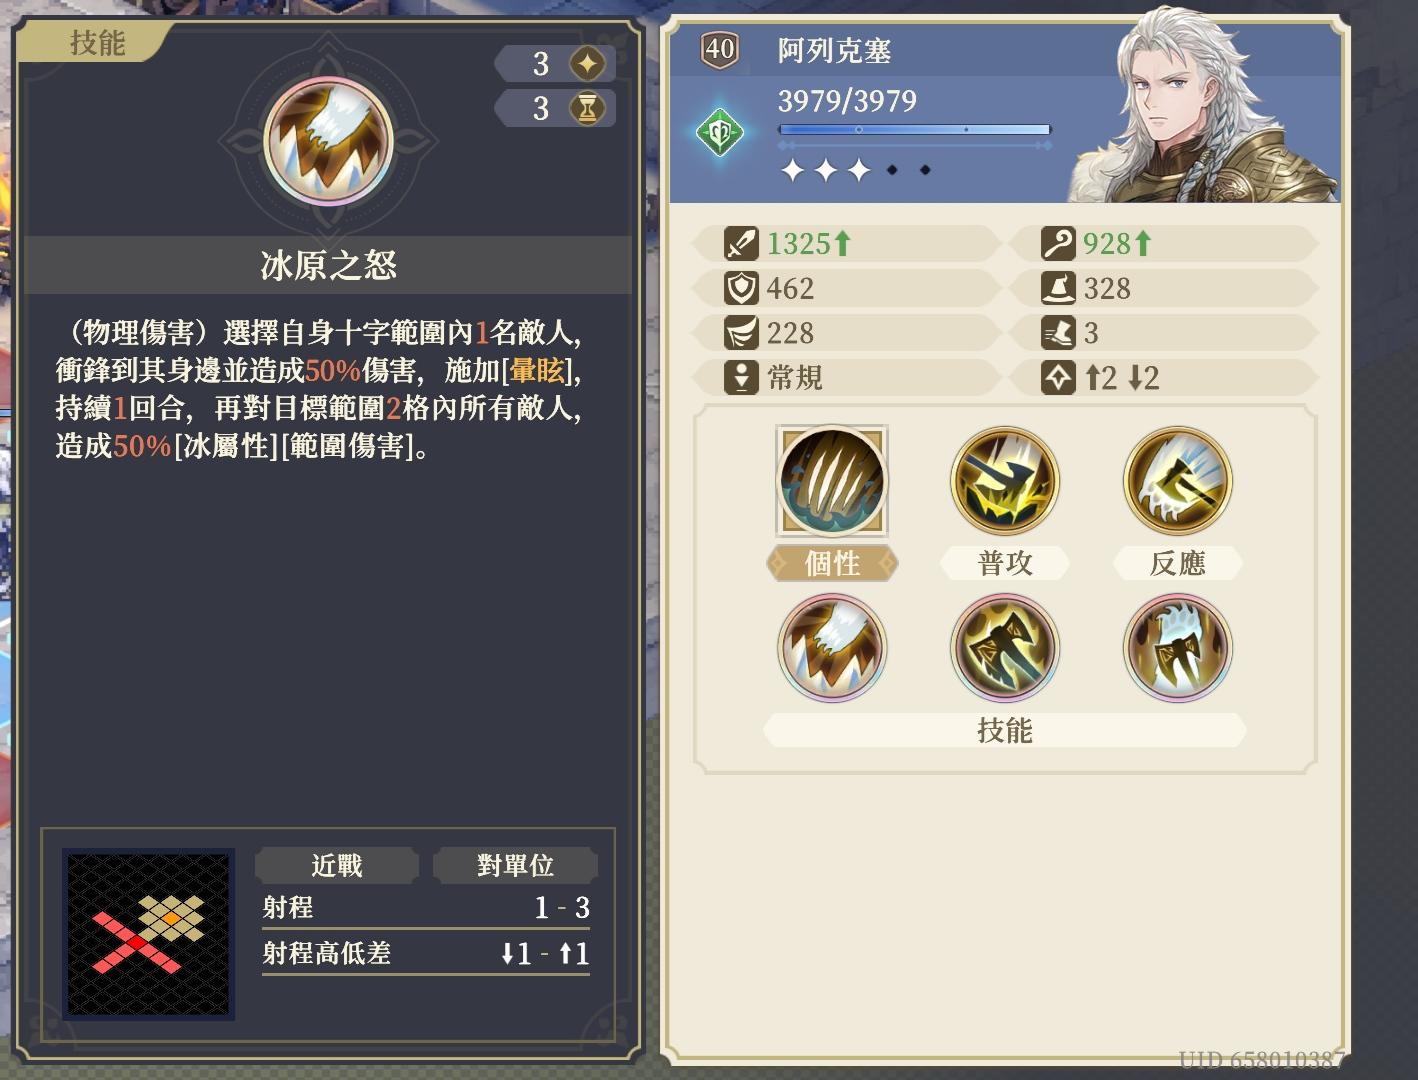Click the hourglass cooldown icon

(587, 108)
